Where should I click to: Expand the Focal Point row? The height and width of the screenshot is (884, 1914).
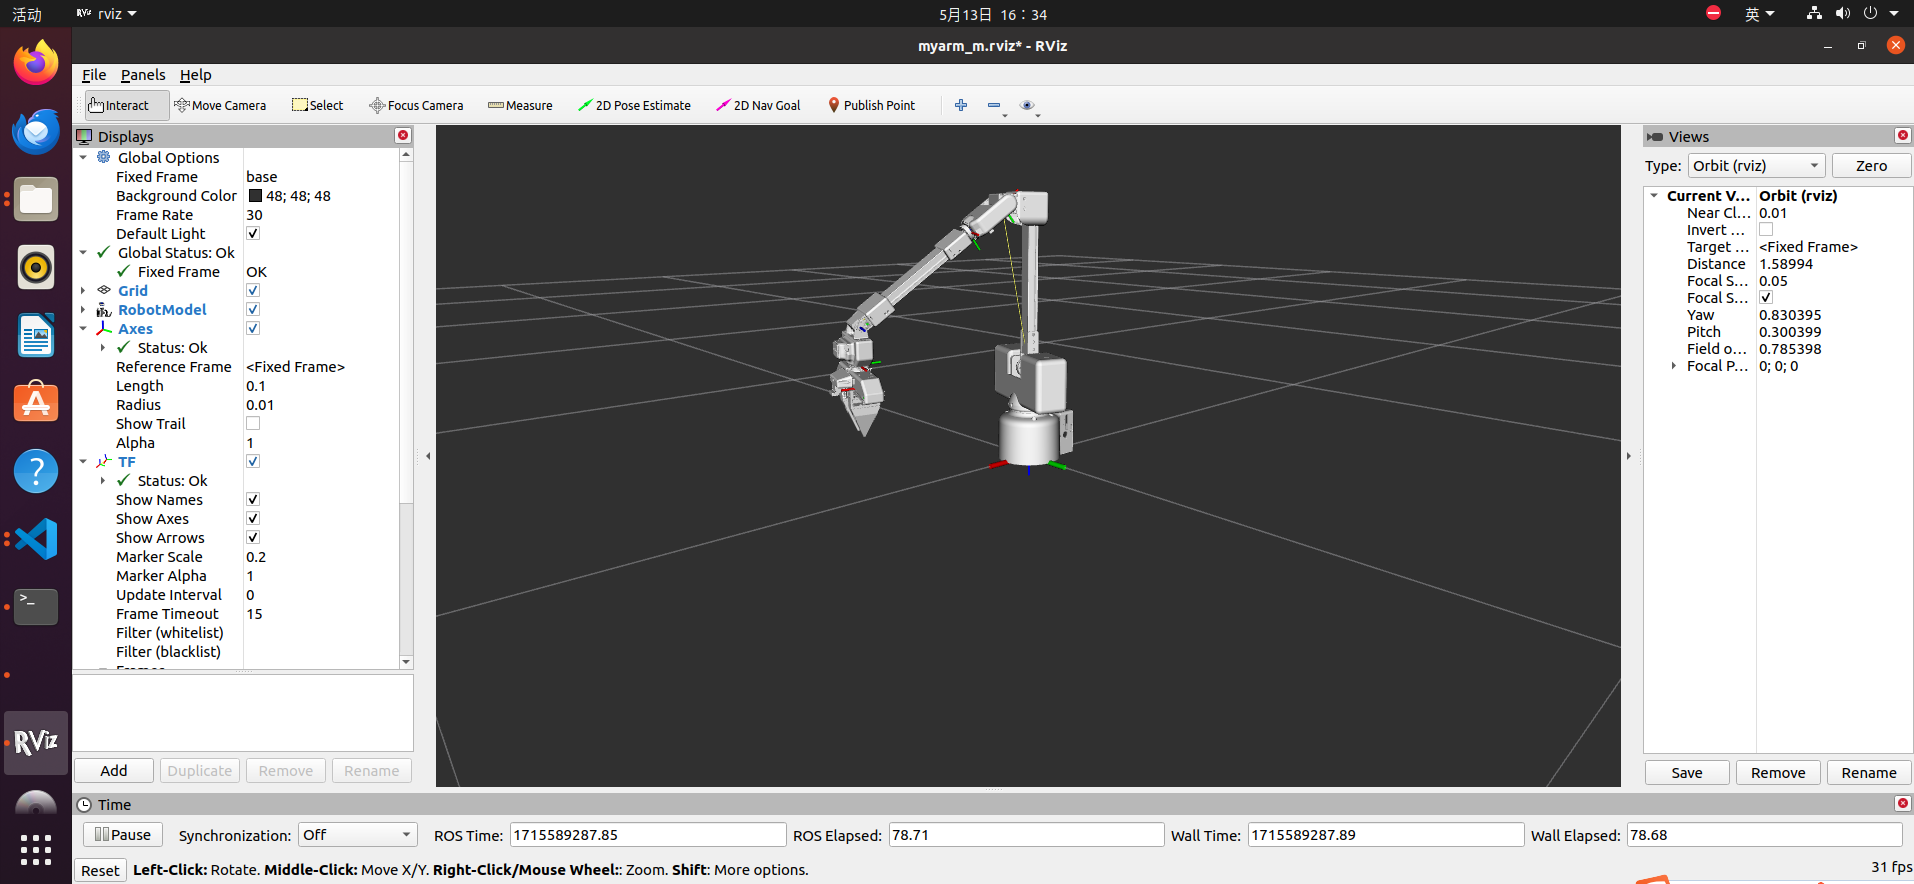(1674, 366)
